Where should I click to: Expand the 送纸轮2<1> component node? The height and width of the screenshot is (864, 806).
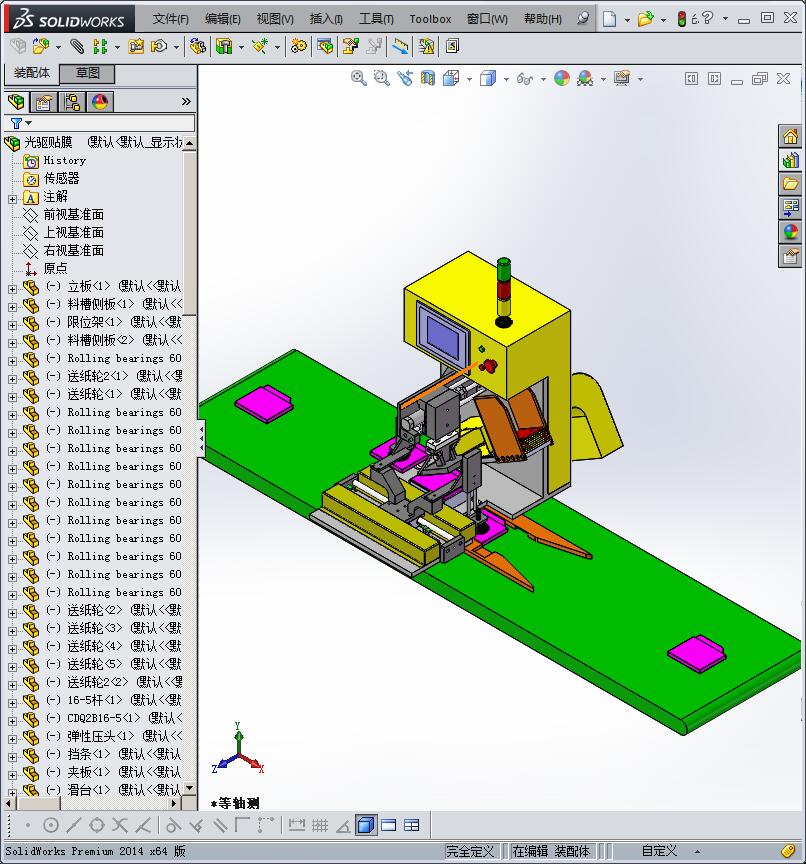pos(13,379)
